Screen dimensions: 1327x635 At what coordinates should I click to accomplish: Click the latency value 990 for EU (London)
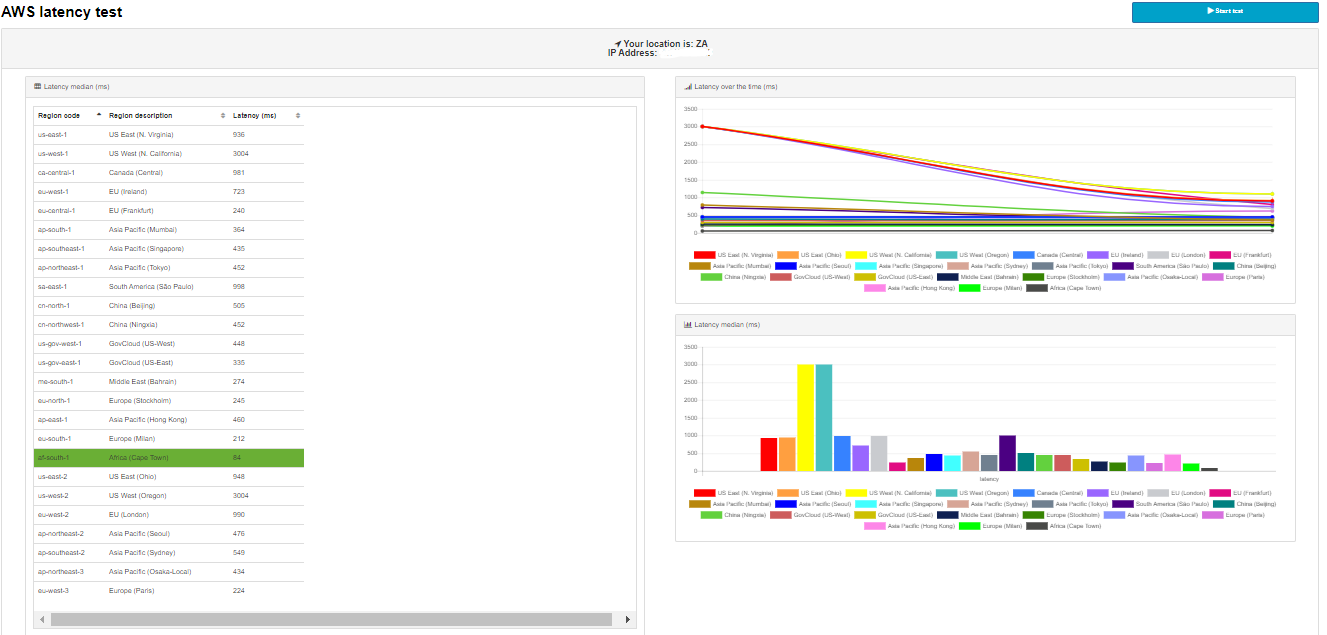pos(238,514)
